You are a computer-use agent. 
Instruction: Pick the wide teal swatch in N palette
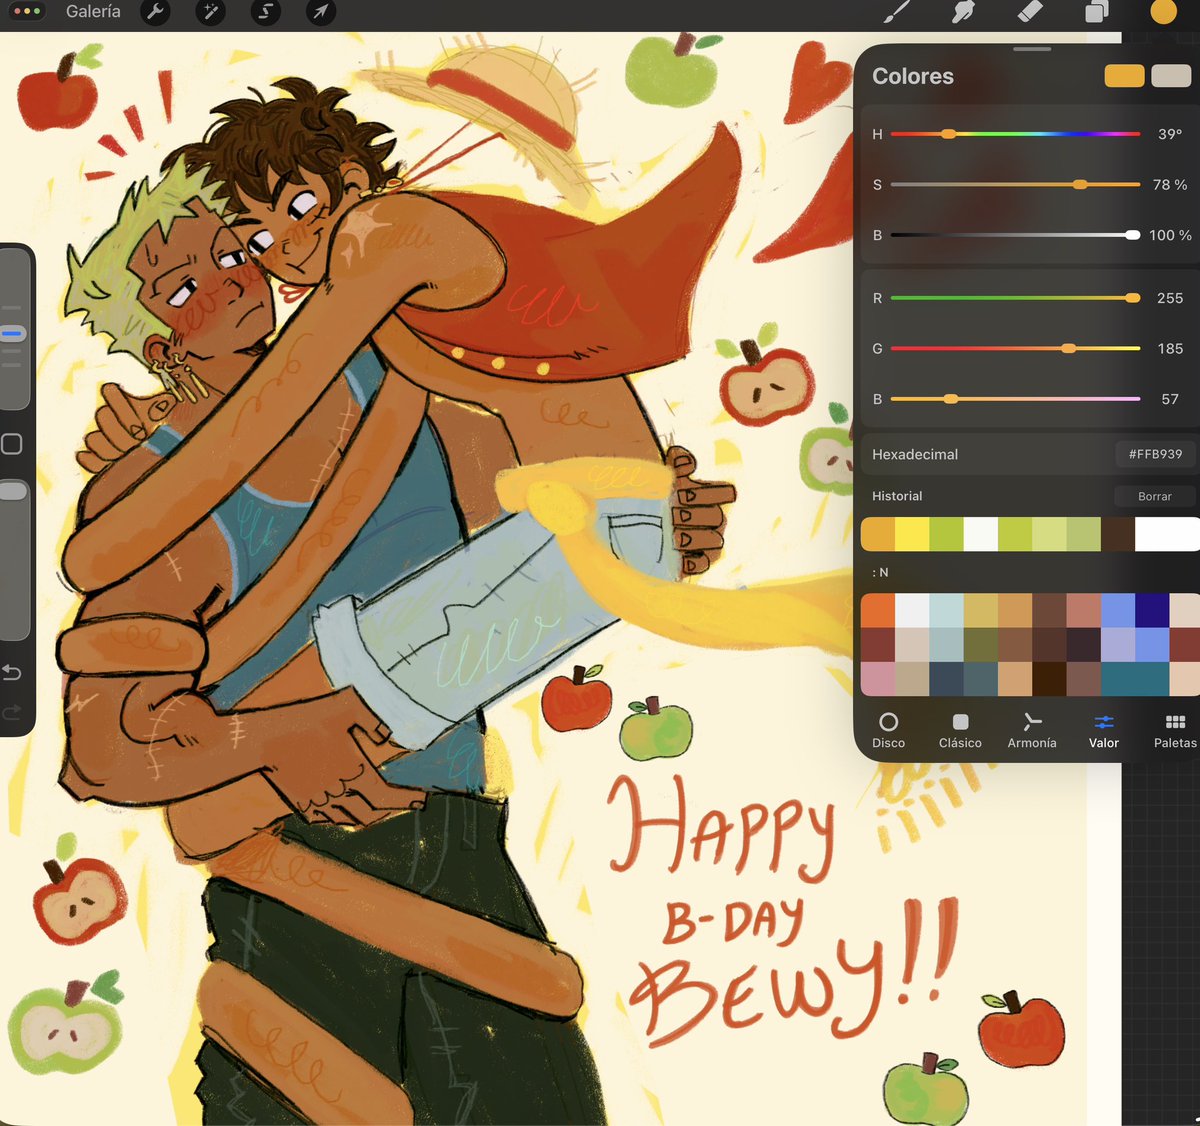click(x=1135, y=678)
